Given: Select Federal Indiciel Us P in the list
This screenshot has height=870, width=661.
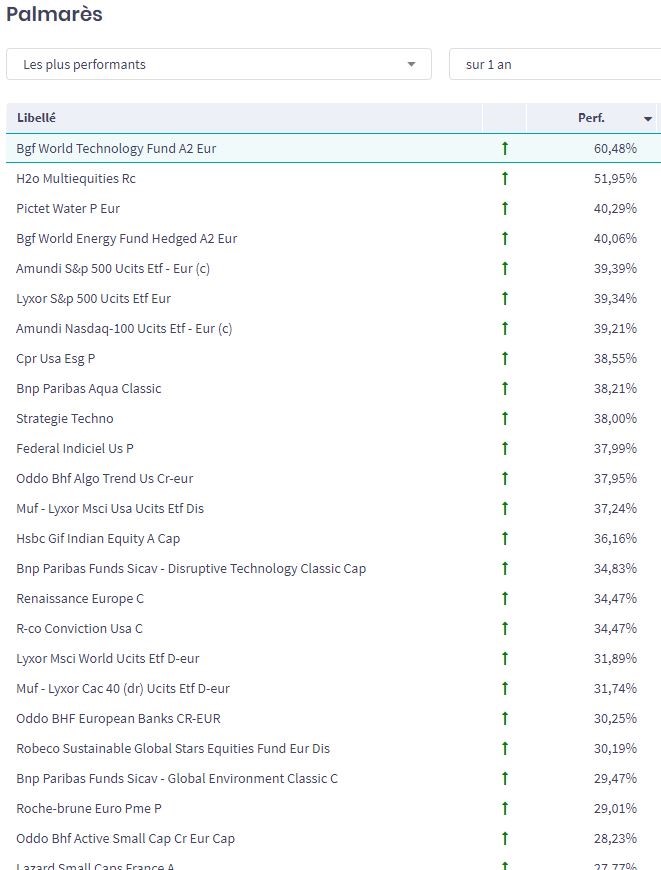Looking at the screenshot, I should click(x=75, y=448).
